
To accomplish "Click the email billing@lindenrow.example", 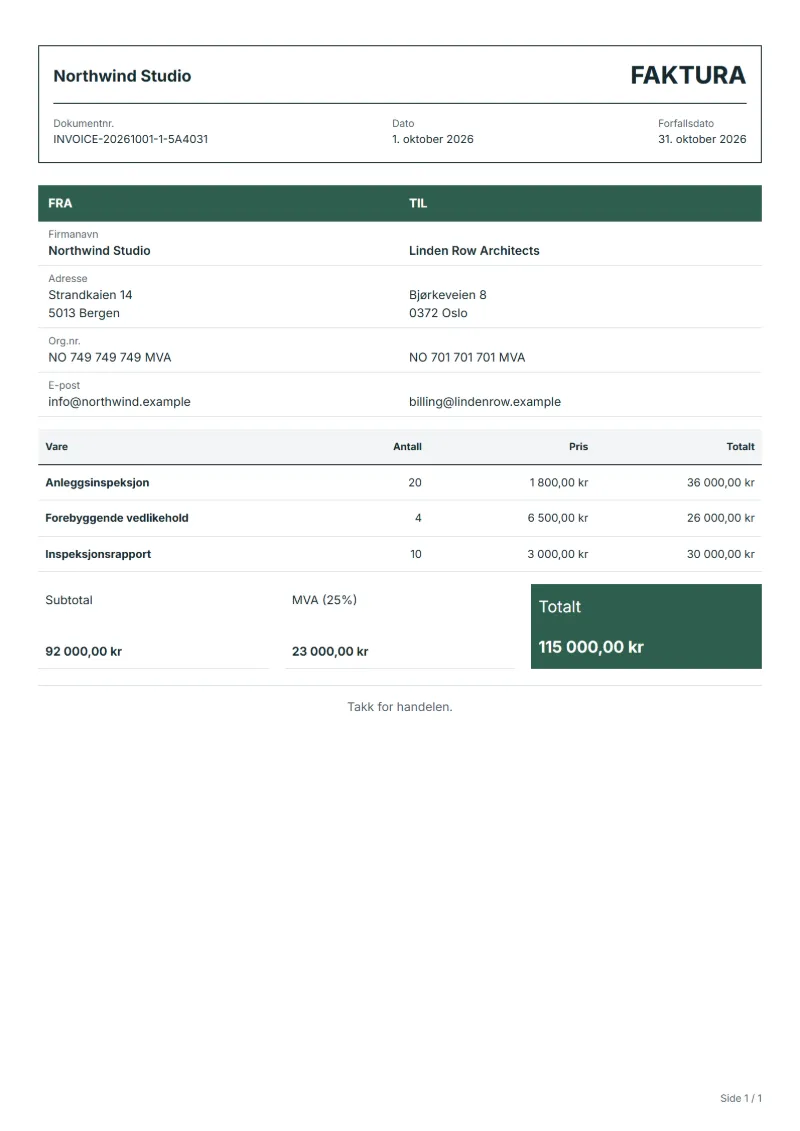I will point(485,402).
